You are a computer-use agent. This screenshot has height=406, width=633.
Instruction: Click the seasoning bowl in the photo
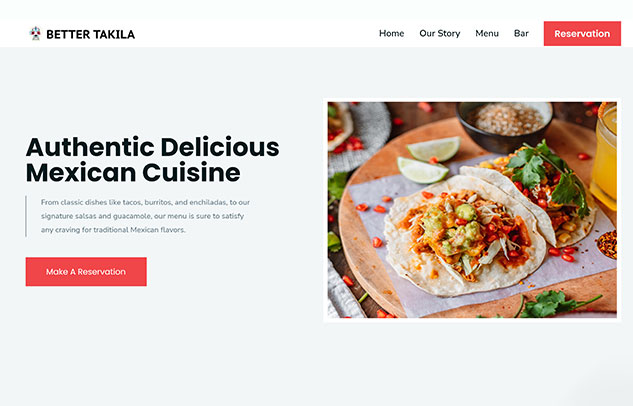(505, 123)
